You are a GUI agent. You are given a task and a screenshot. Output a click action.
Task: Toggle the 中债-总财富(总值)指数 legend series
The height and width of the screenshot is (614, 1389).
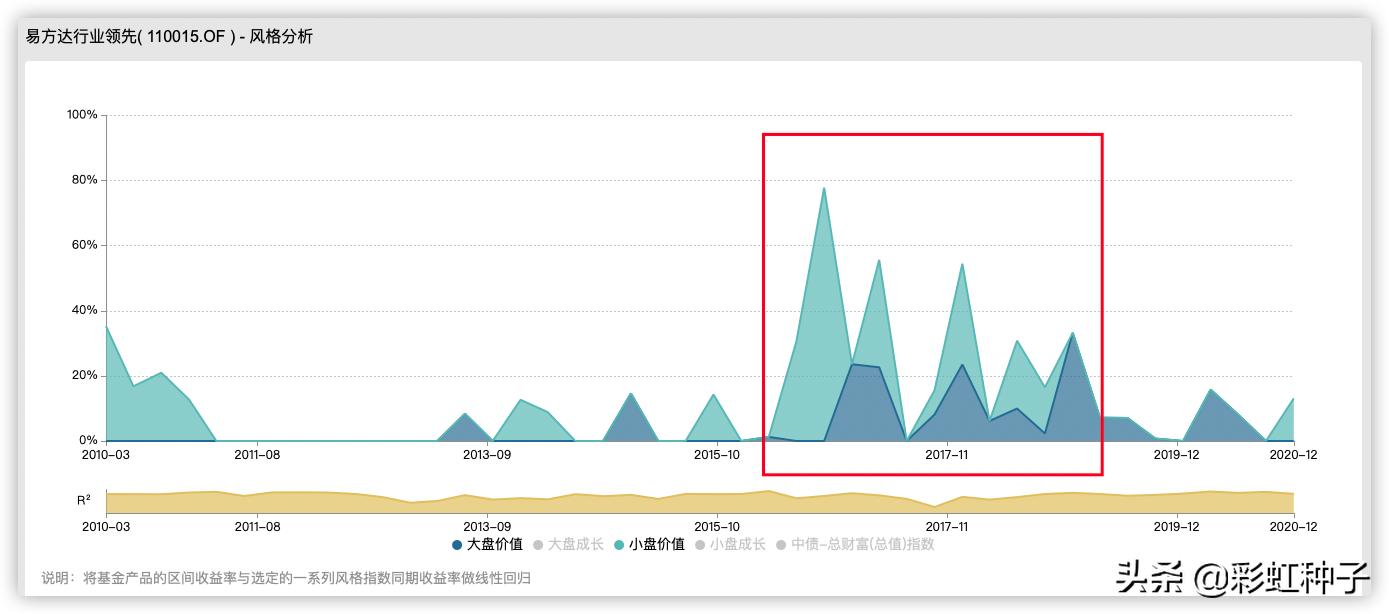pos(855,545)
